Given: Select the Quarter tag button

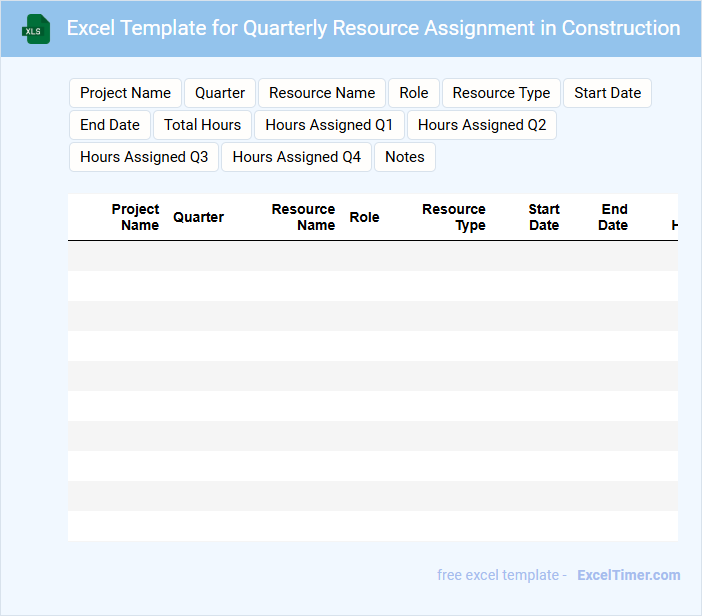Looking at the screenshot, I should coord(220,93).
